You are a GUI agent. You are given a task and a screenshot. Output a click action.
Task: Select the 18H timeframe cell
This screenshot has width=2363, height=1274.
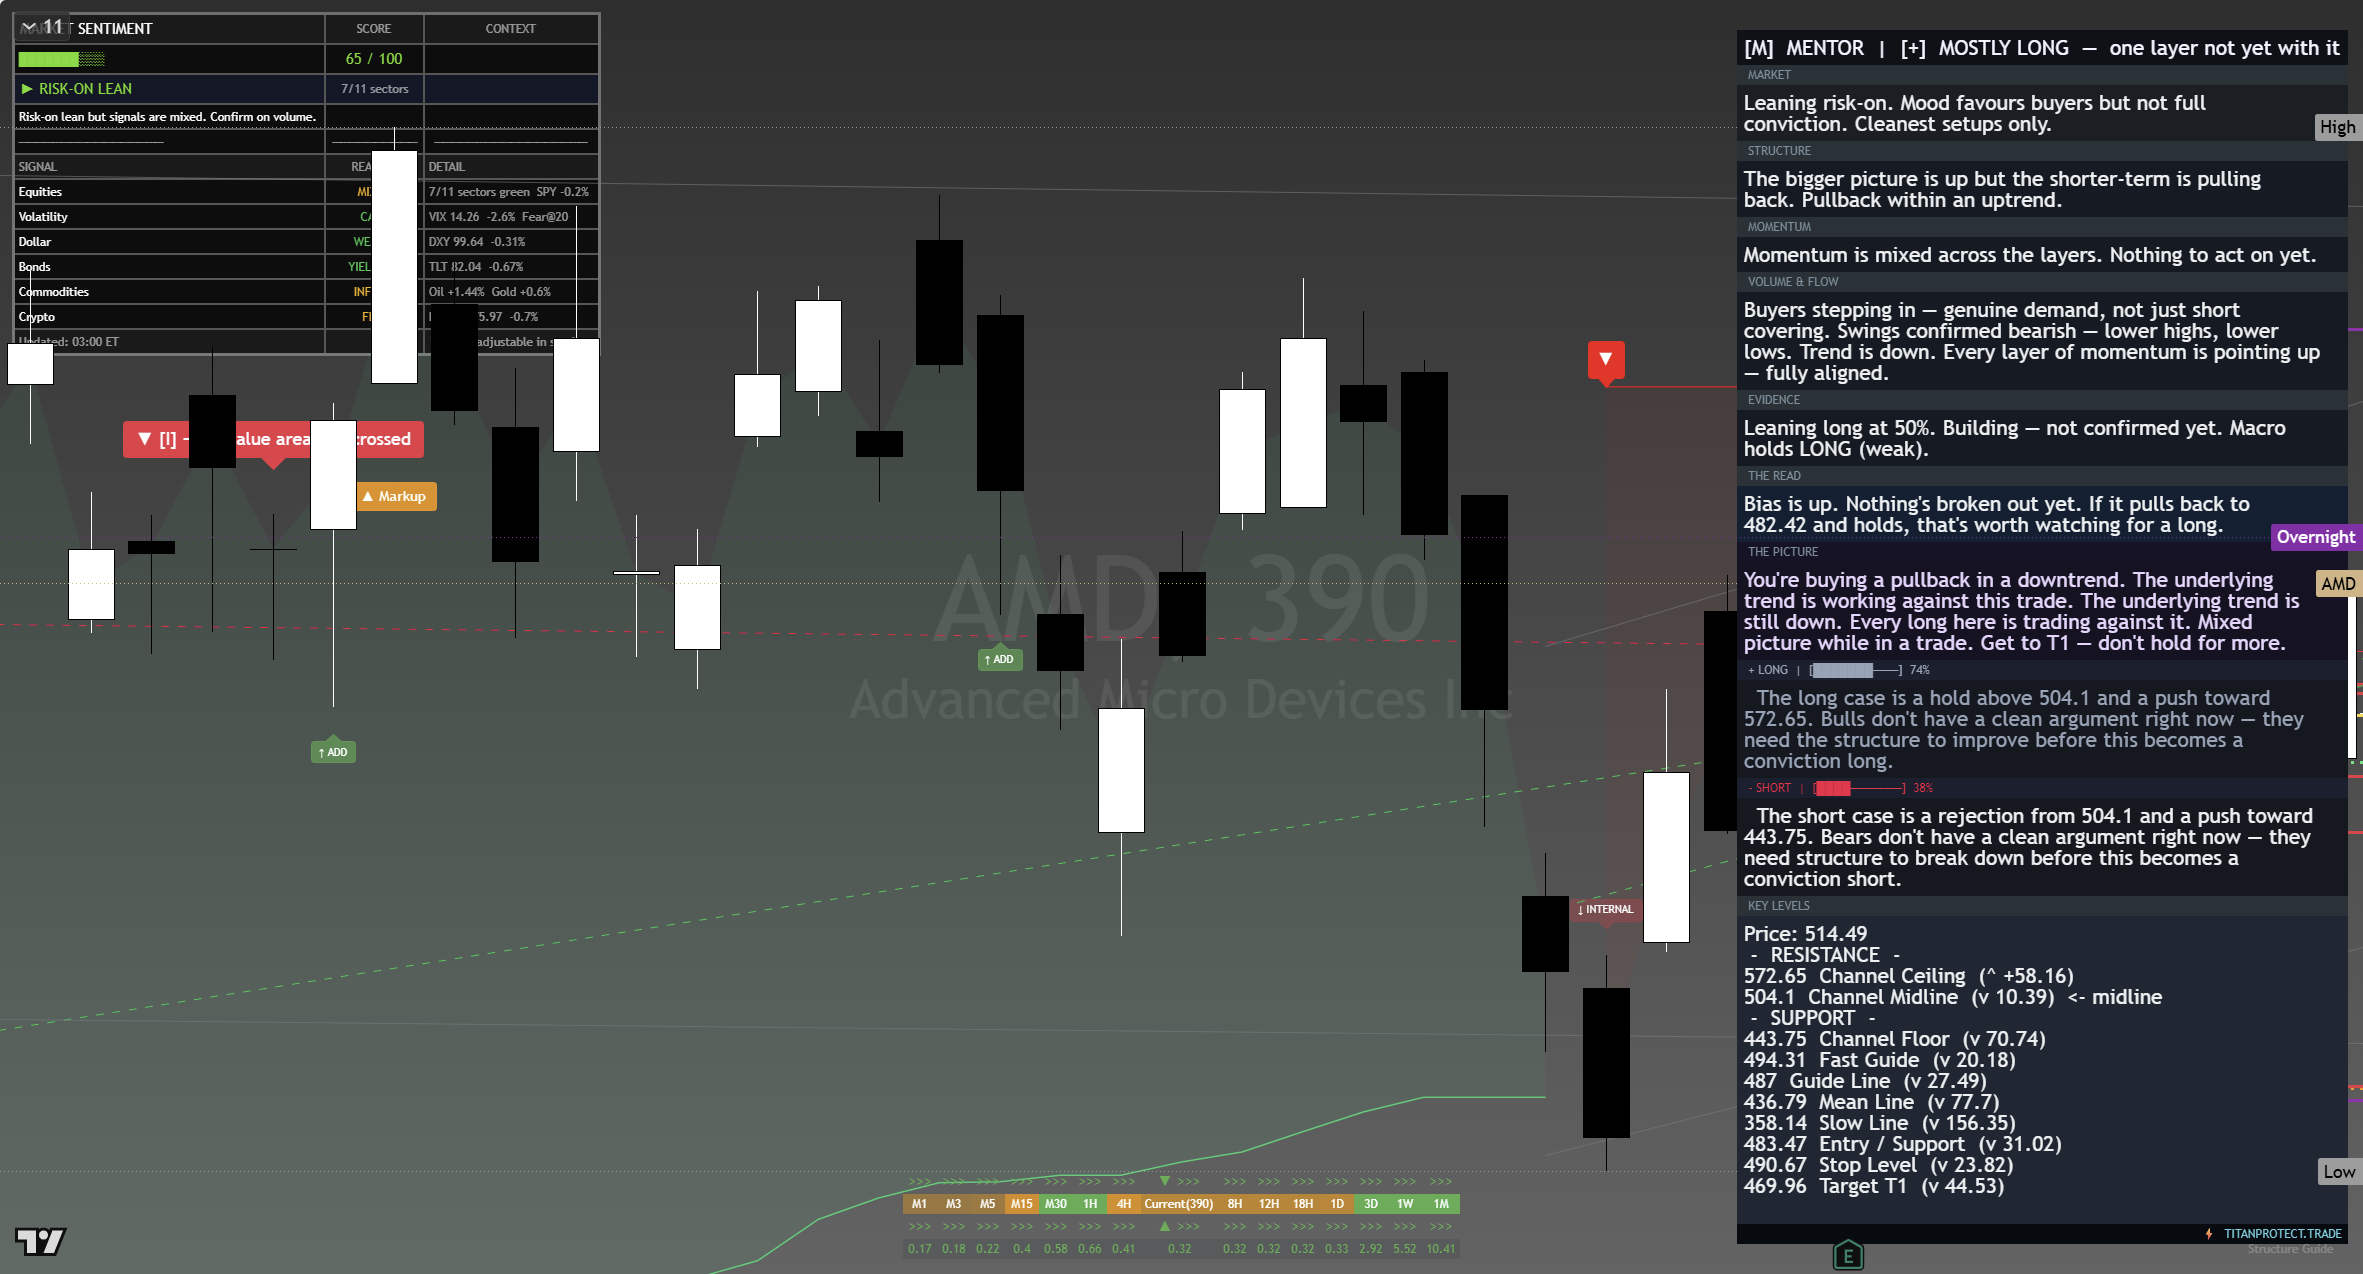coord(1303,1204)
